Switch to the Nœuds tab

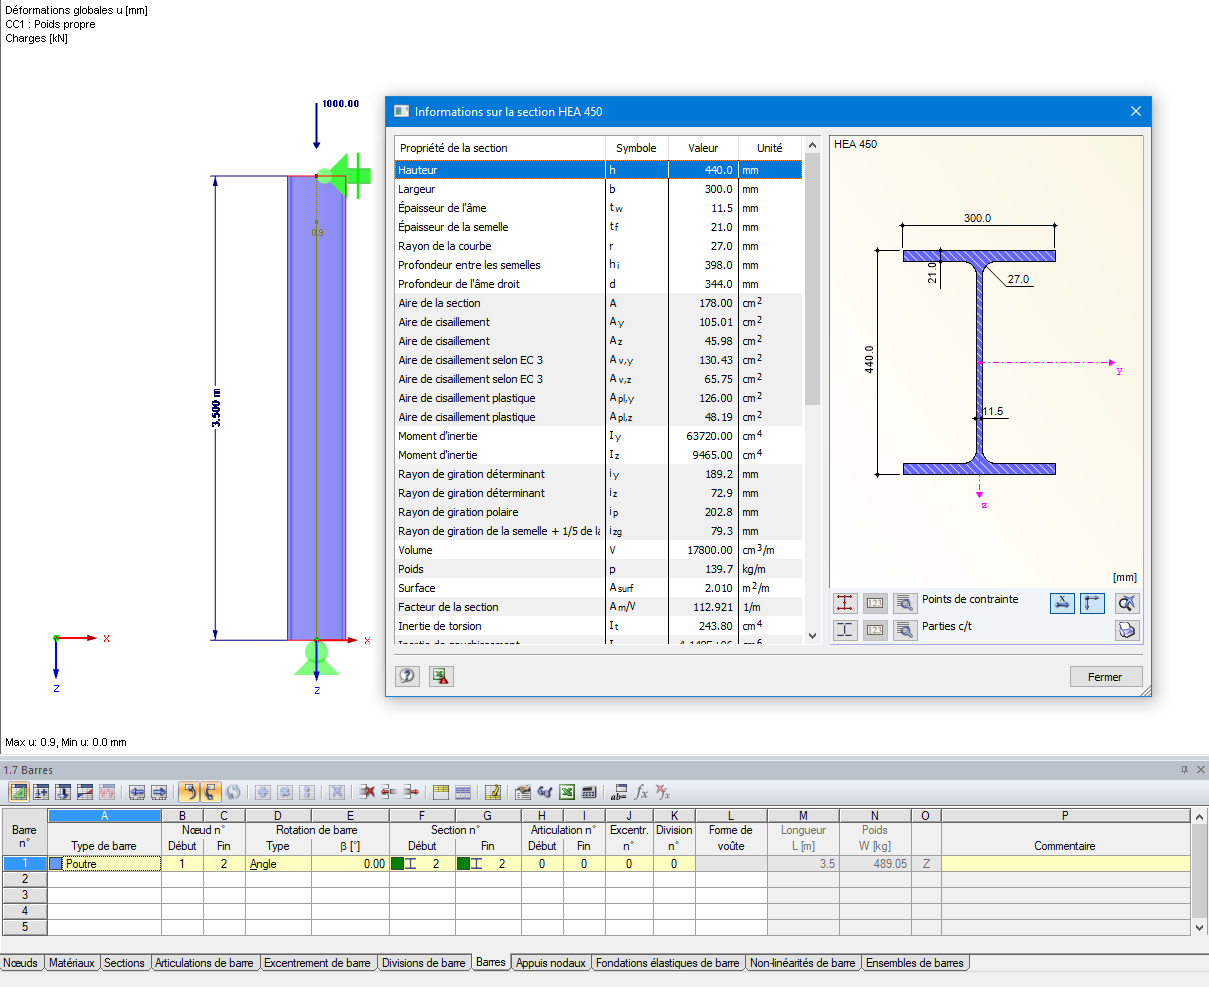point(21,963)
